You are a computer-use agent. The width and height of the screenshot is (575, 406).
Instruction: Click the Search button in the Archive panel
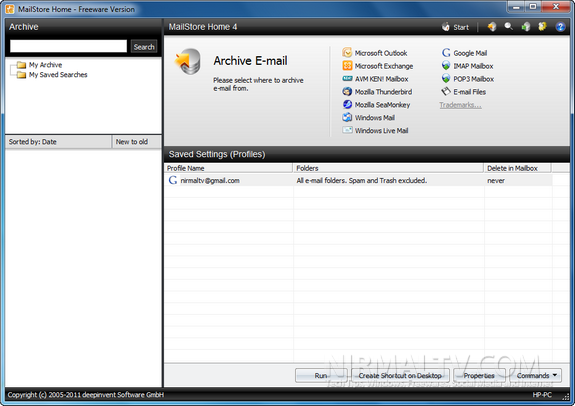(144, 47)
